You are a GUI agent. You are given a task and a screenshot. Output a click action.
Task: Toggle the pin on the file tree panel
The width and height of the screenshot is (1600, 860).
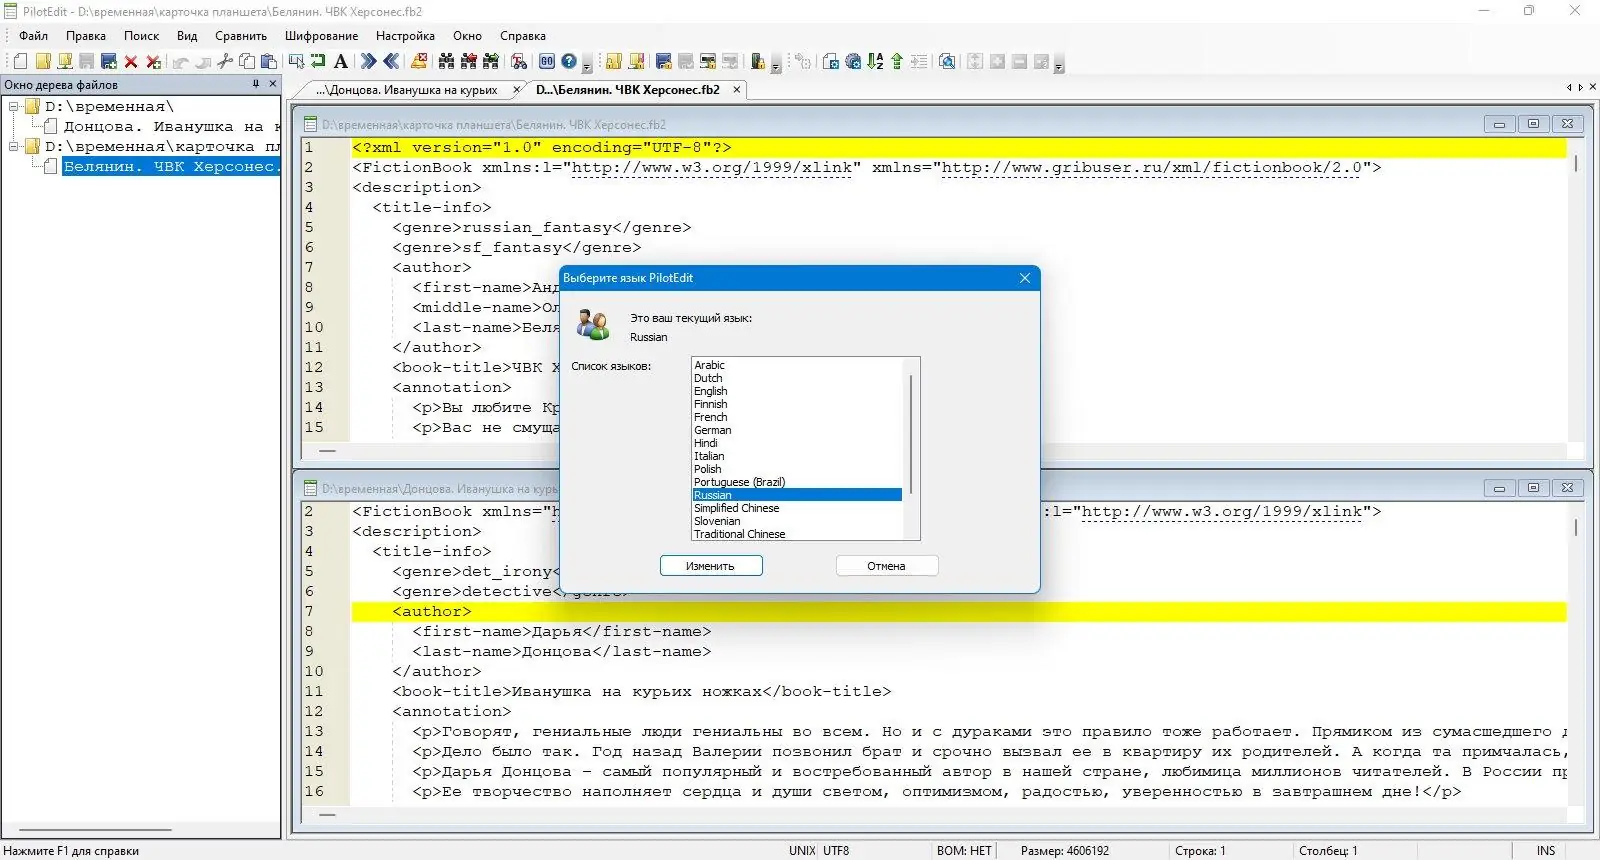(x=256, y=84)
